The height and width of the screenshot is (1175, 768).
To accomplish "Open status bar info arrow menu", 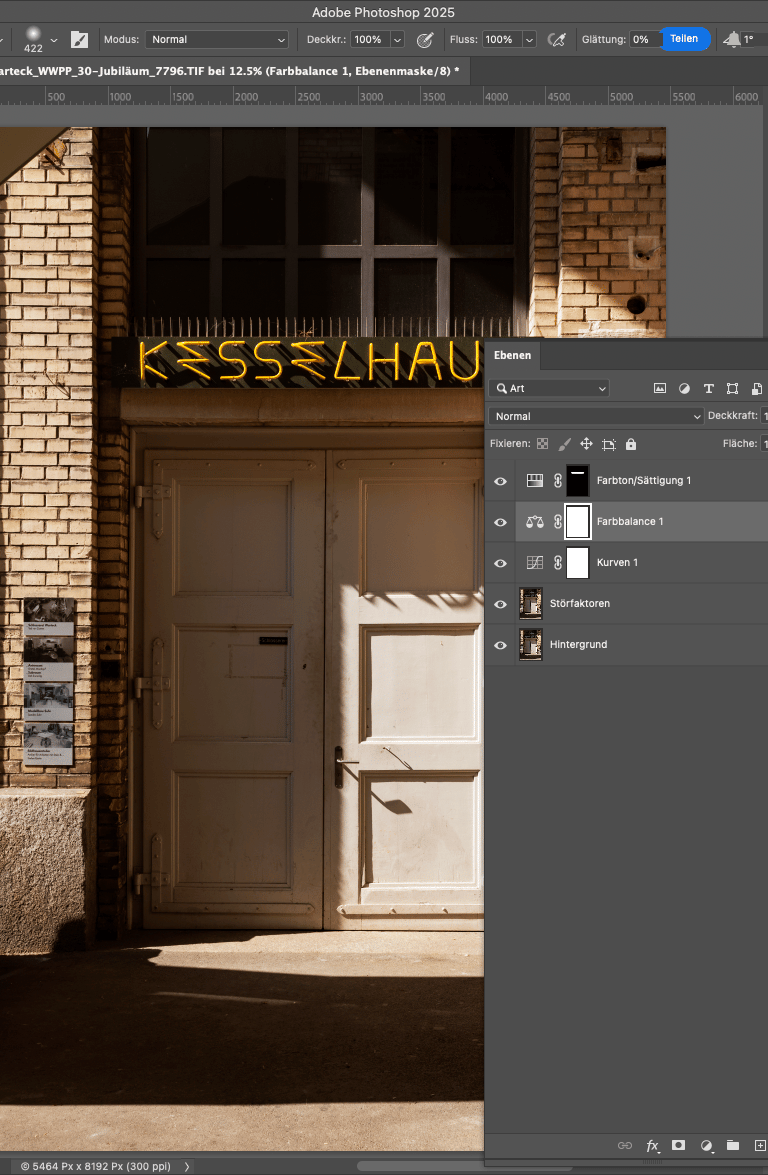I will (186, 1166).
